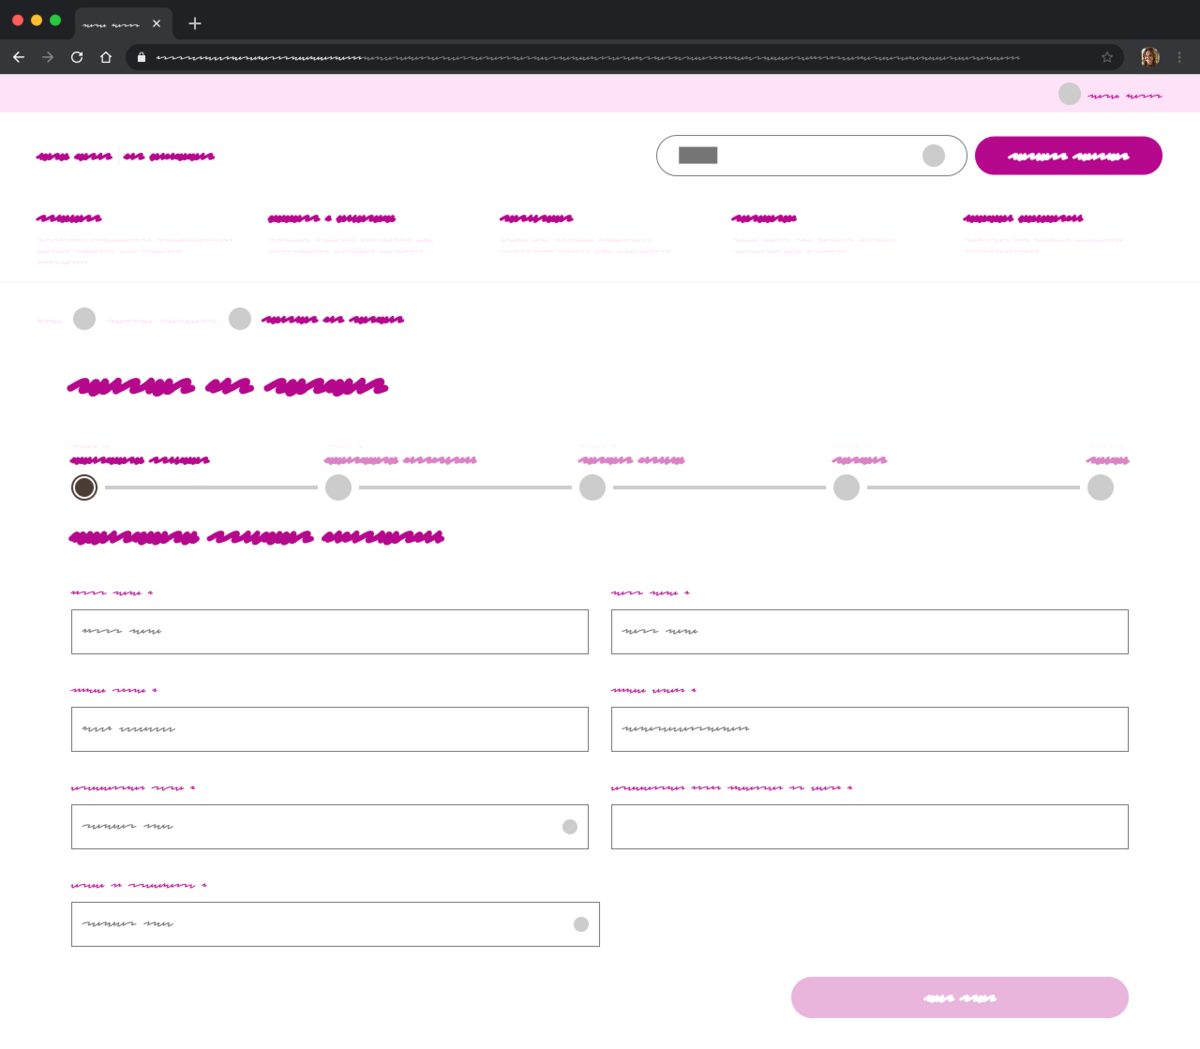Click the solid magenta button beside search
Image resolution: width=1200 pixels, height=1049 pixels.
[x=1068, y=155]
